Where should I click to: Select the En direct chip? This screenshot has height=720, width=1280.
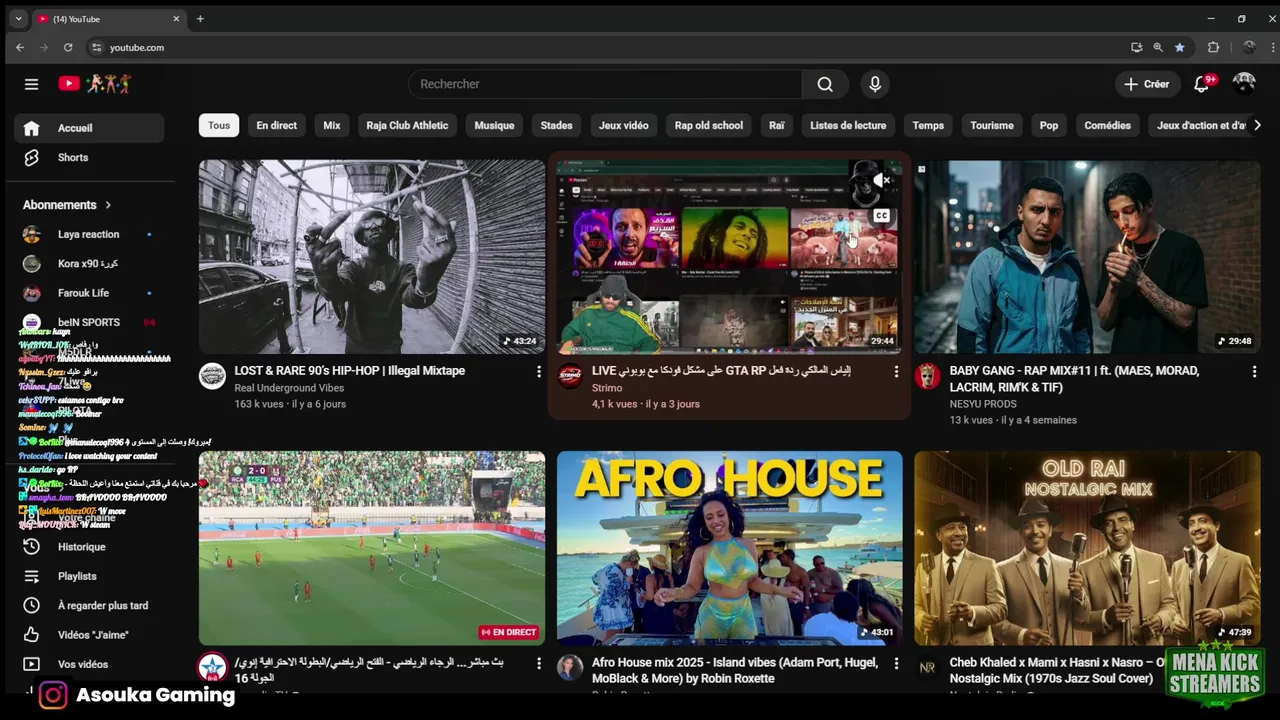(276, 125)
